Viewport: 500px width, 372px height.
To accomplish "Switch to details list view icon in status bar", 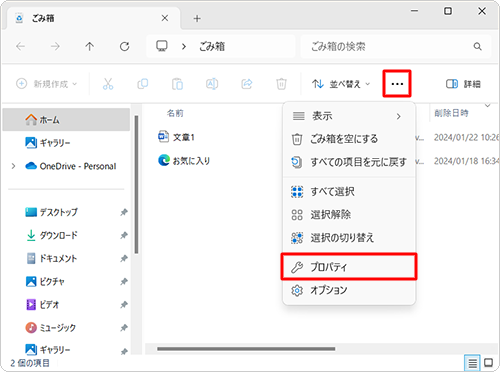I will 472,363.
